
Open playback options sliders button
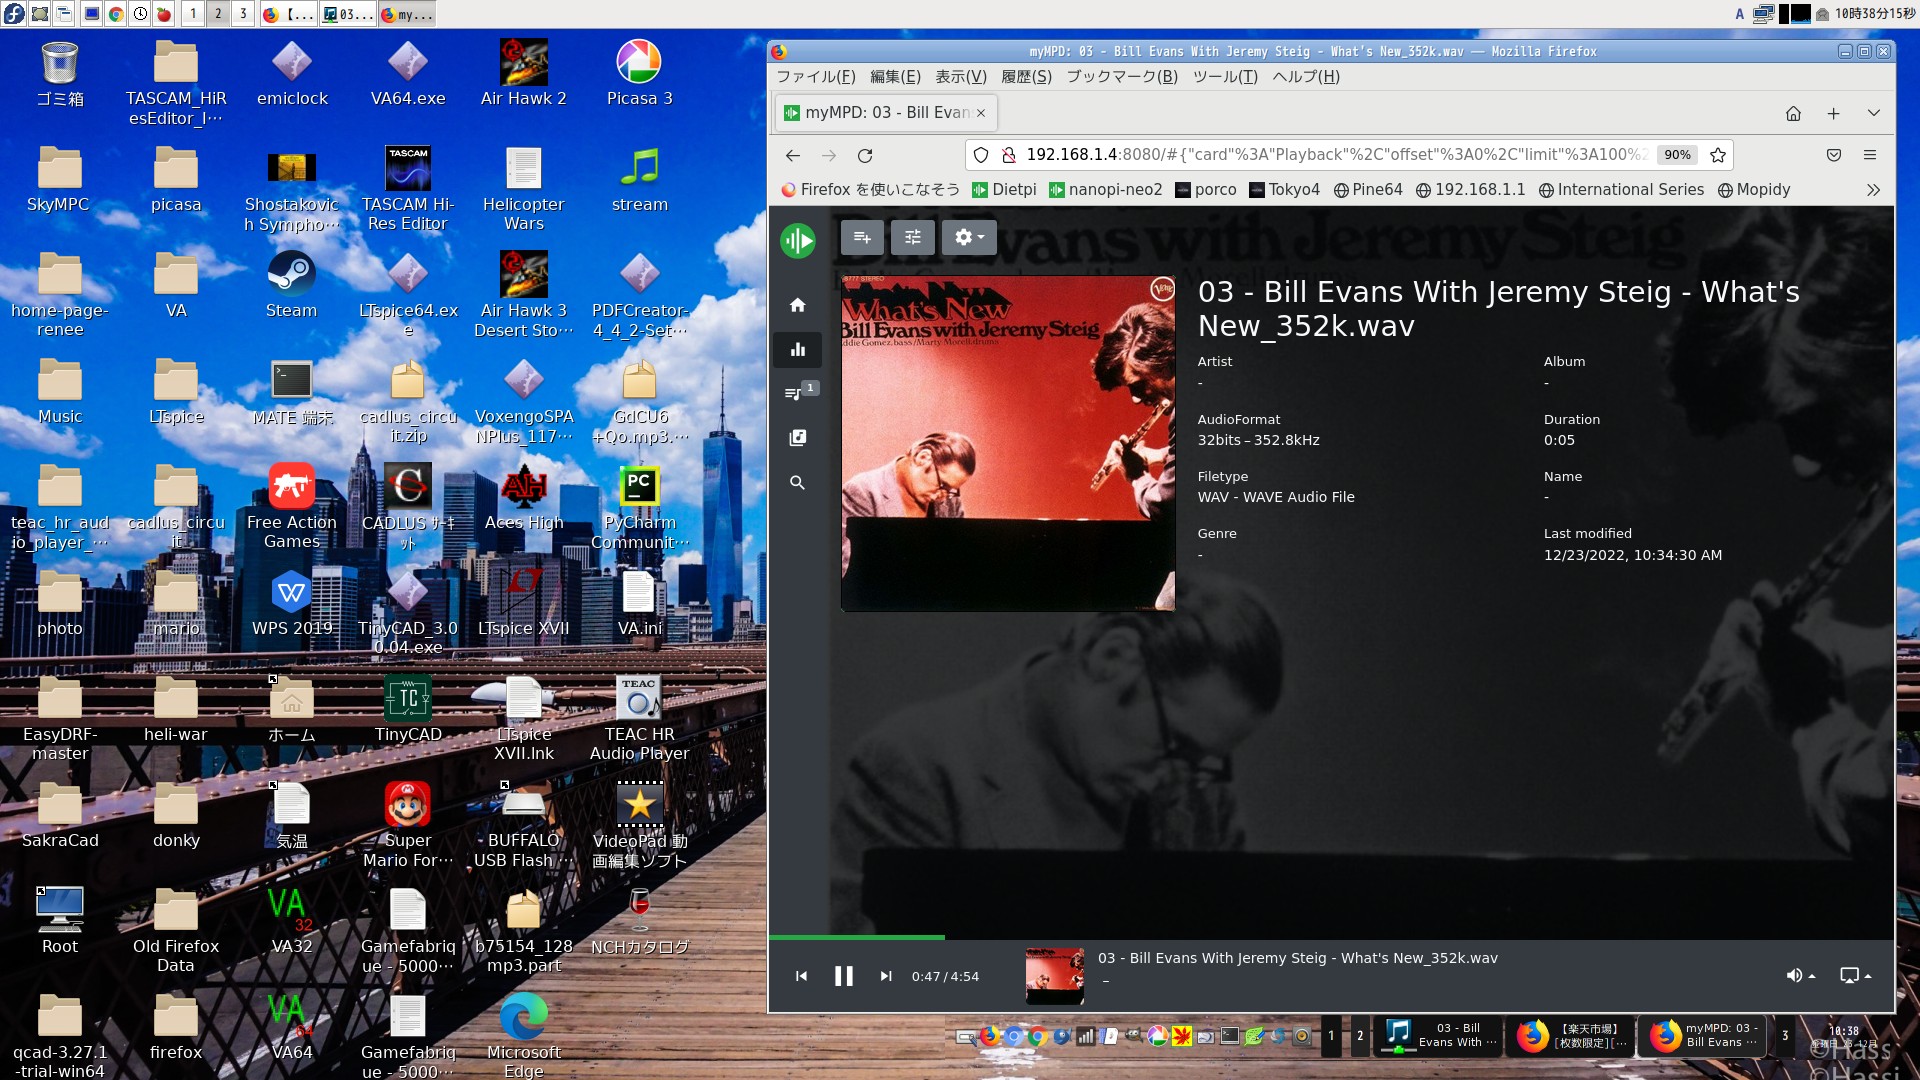point(912,237)
